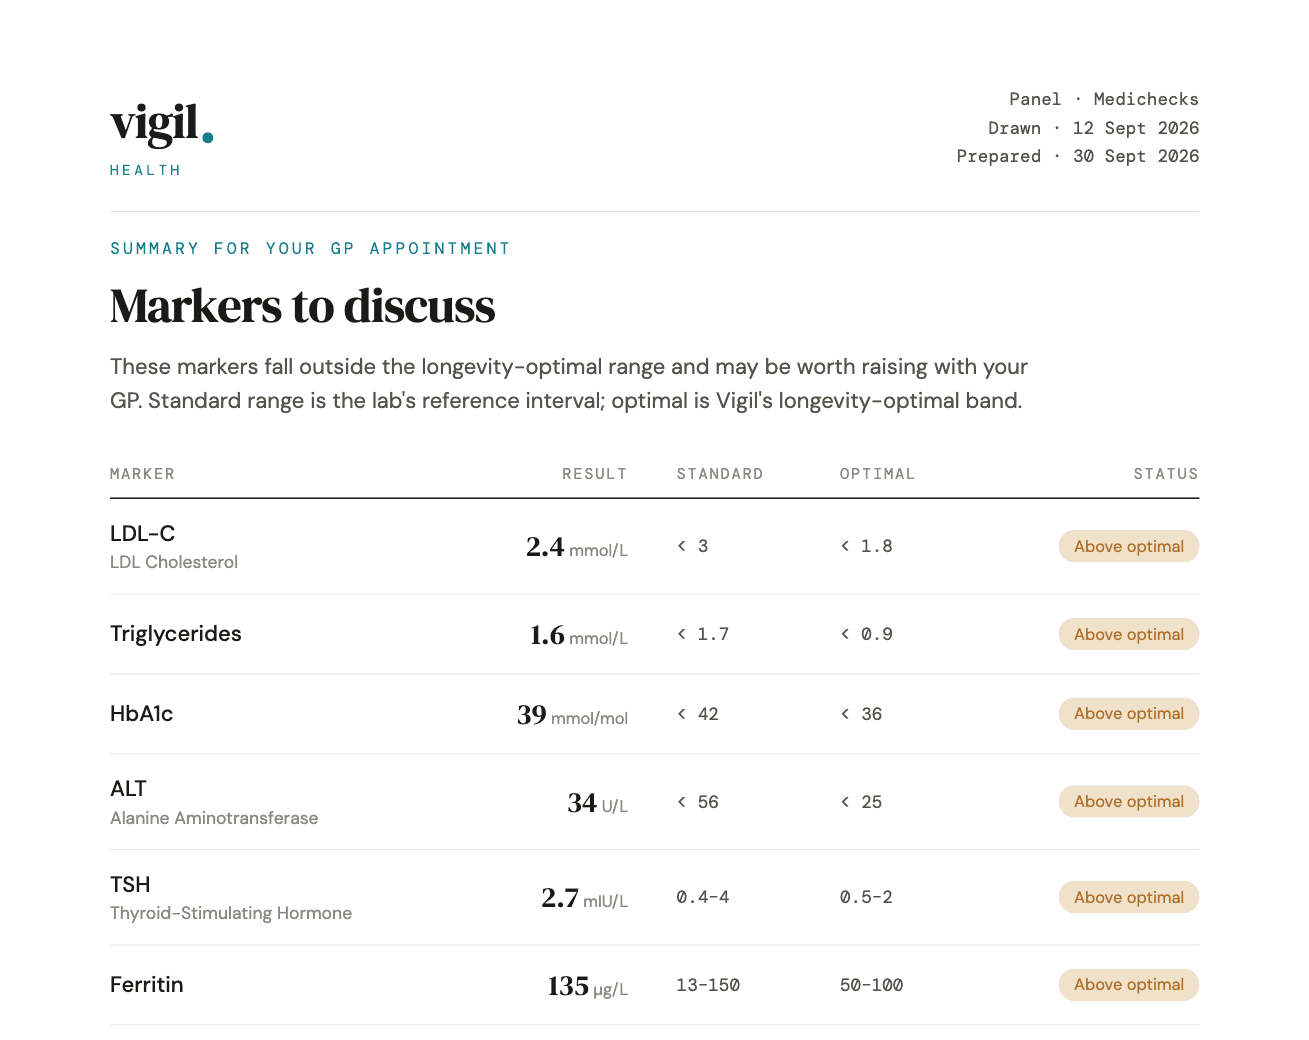The width and height of the screenshot is (1309, 1040).
Task: Click the vigil Health logo
Action: click(x=162, y=139)
